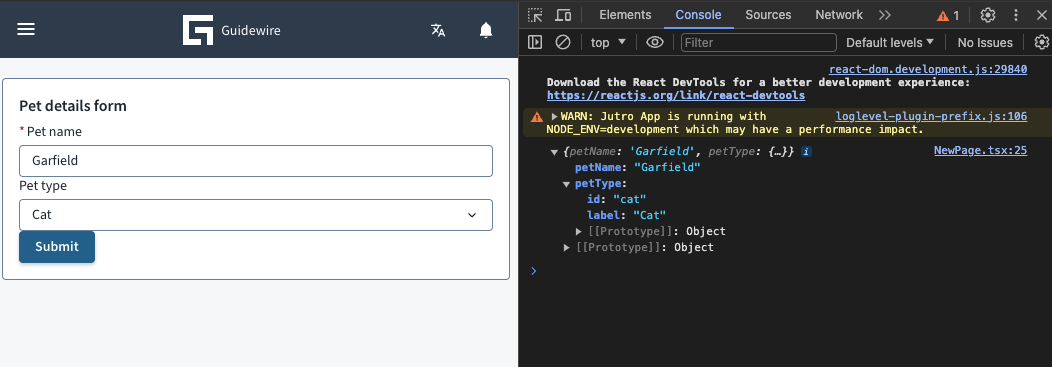Click the warning count badge showing 1
Image resolution: width=1052 pixels, height=367 pixels.
tap(948, 15)
